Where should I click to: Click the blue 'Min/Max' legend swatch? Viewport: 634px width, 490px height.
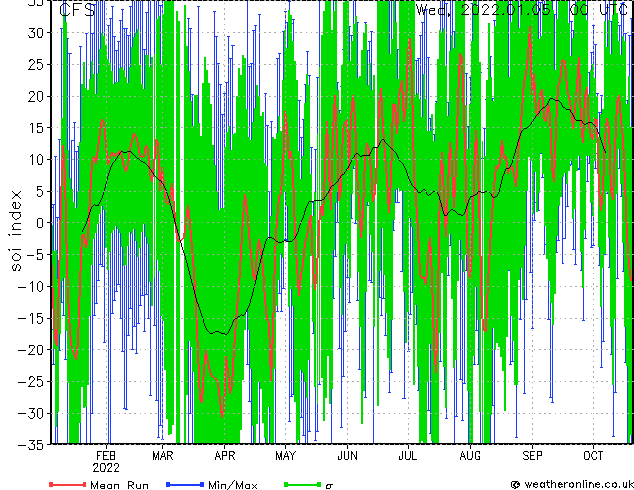click(x=185, y=484)
